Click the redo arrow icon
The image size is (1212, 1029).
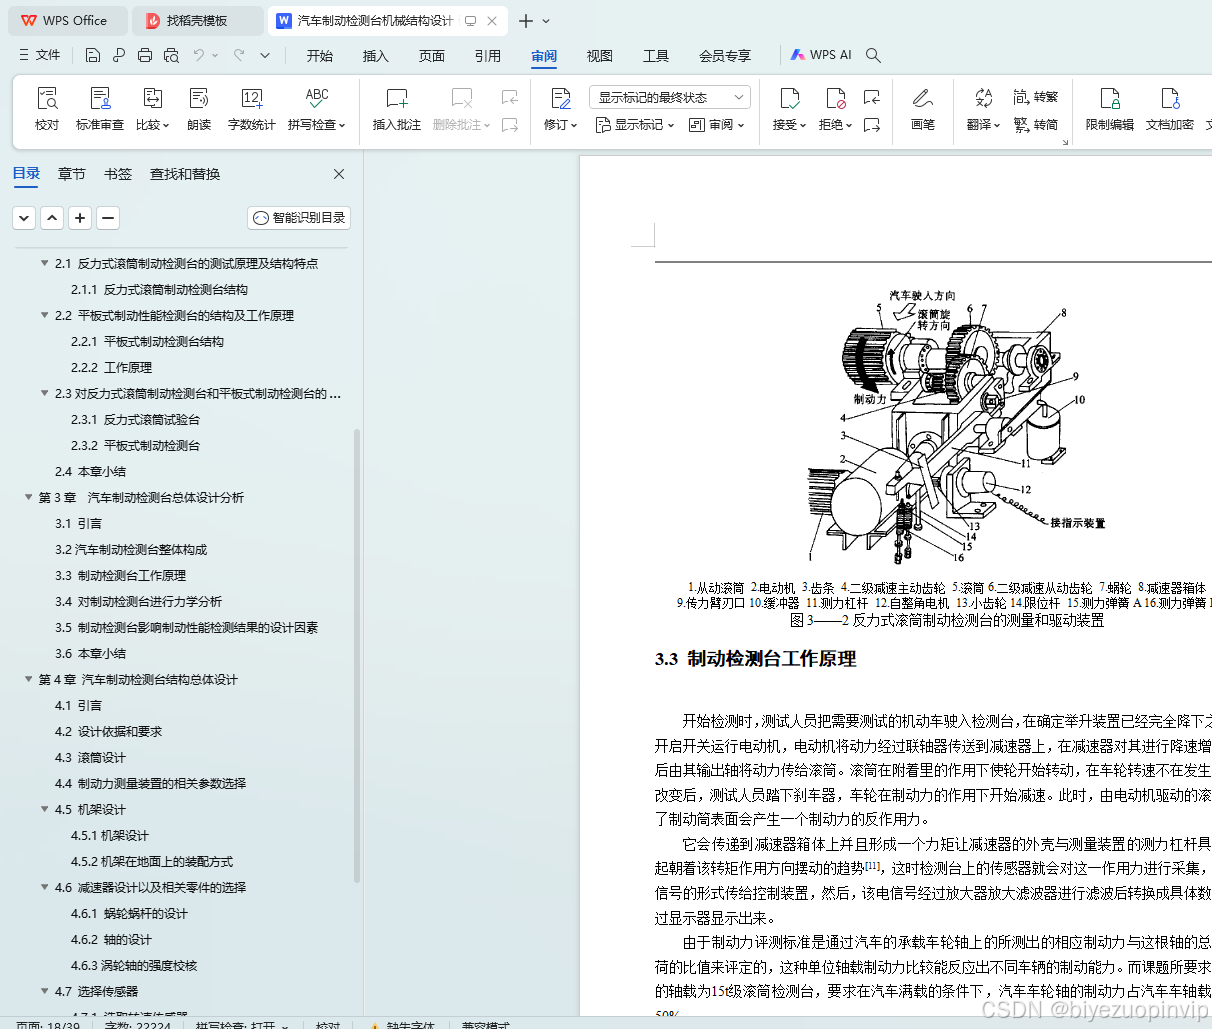[x=238, y=55]
